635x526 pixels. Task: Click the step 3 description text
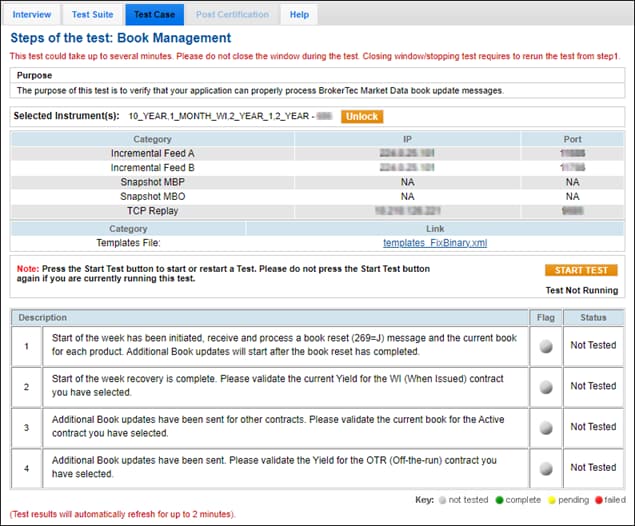(270, 427)
